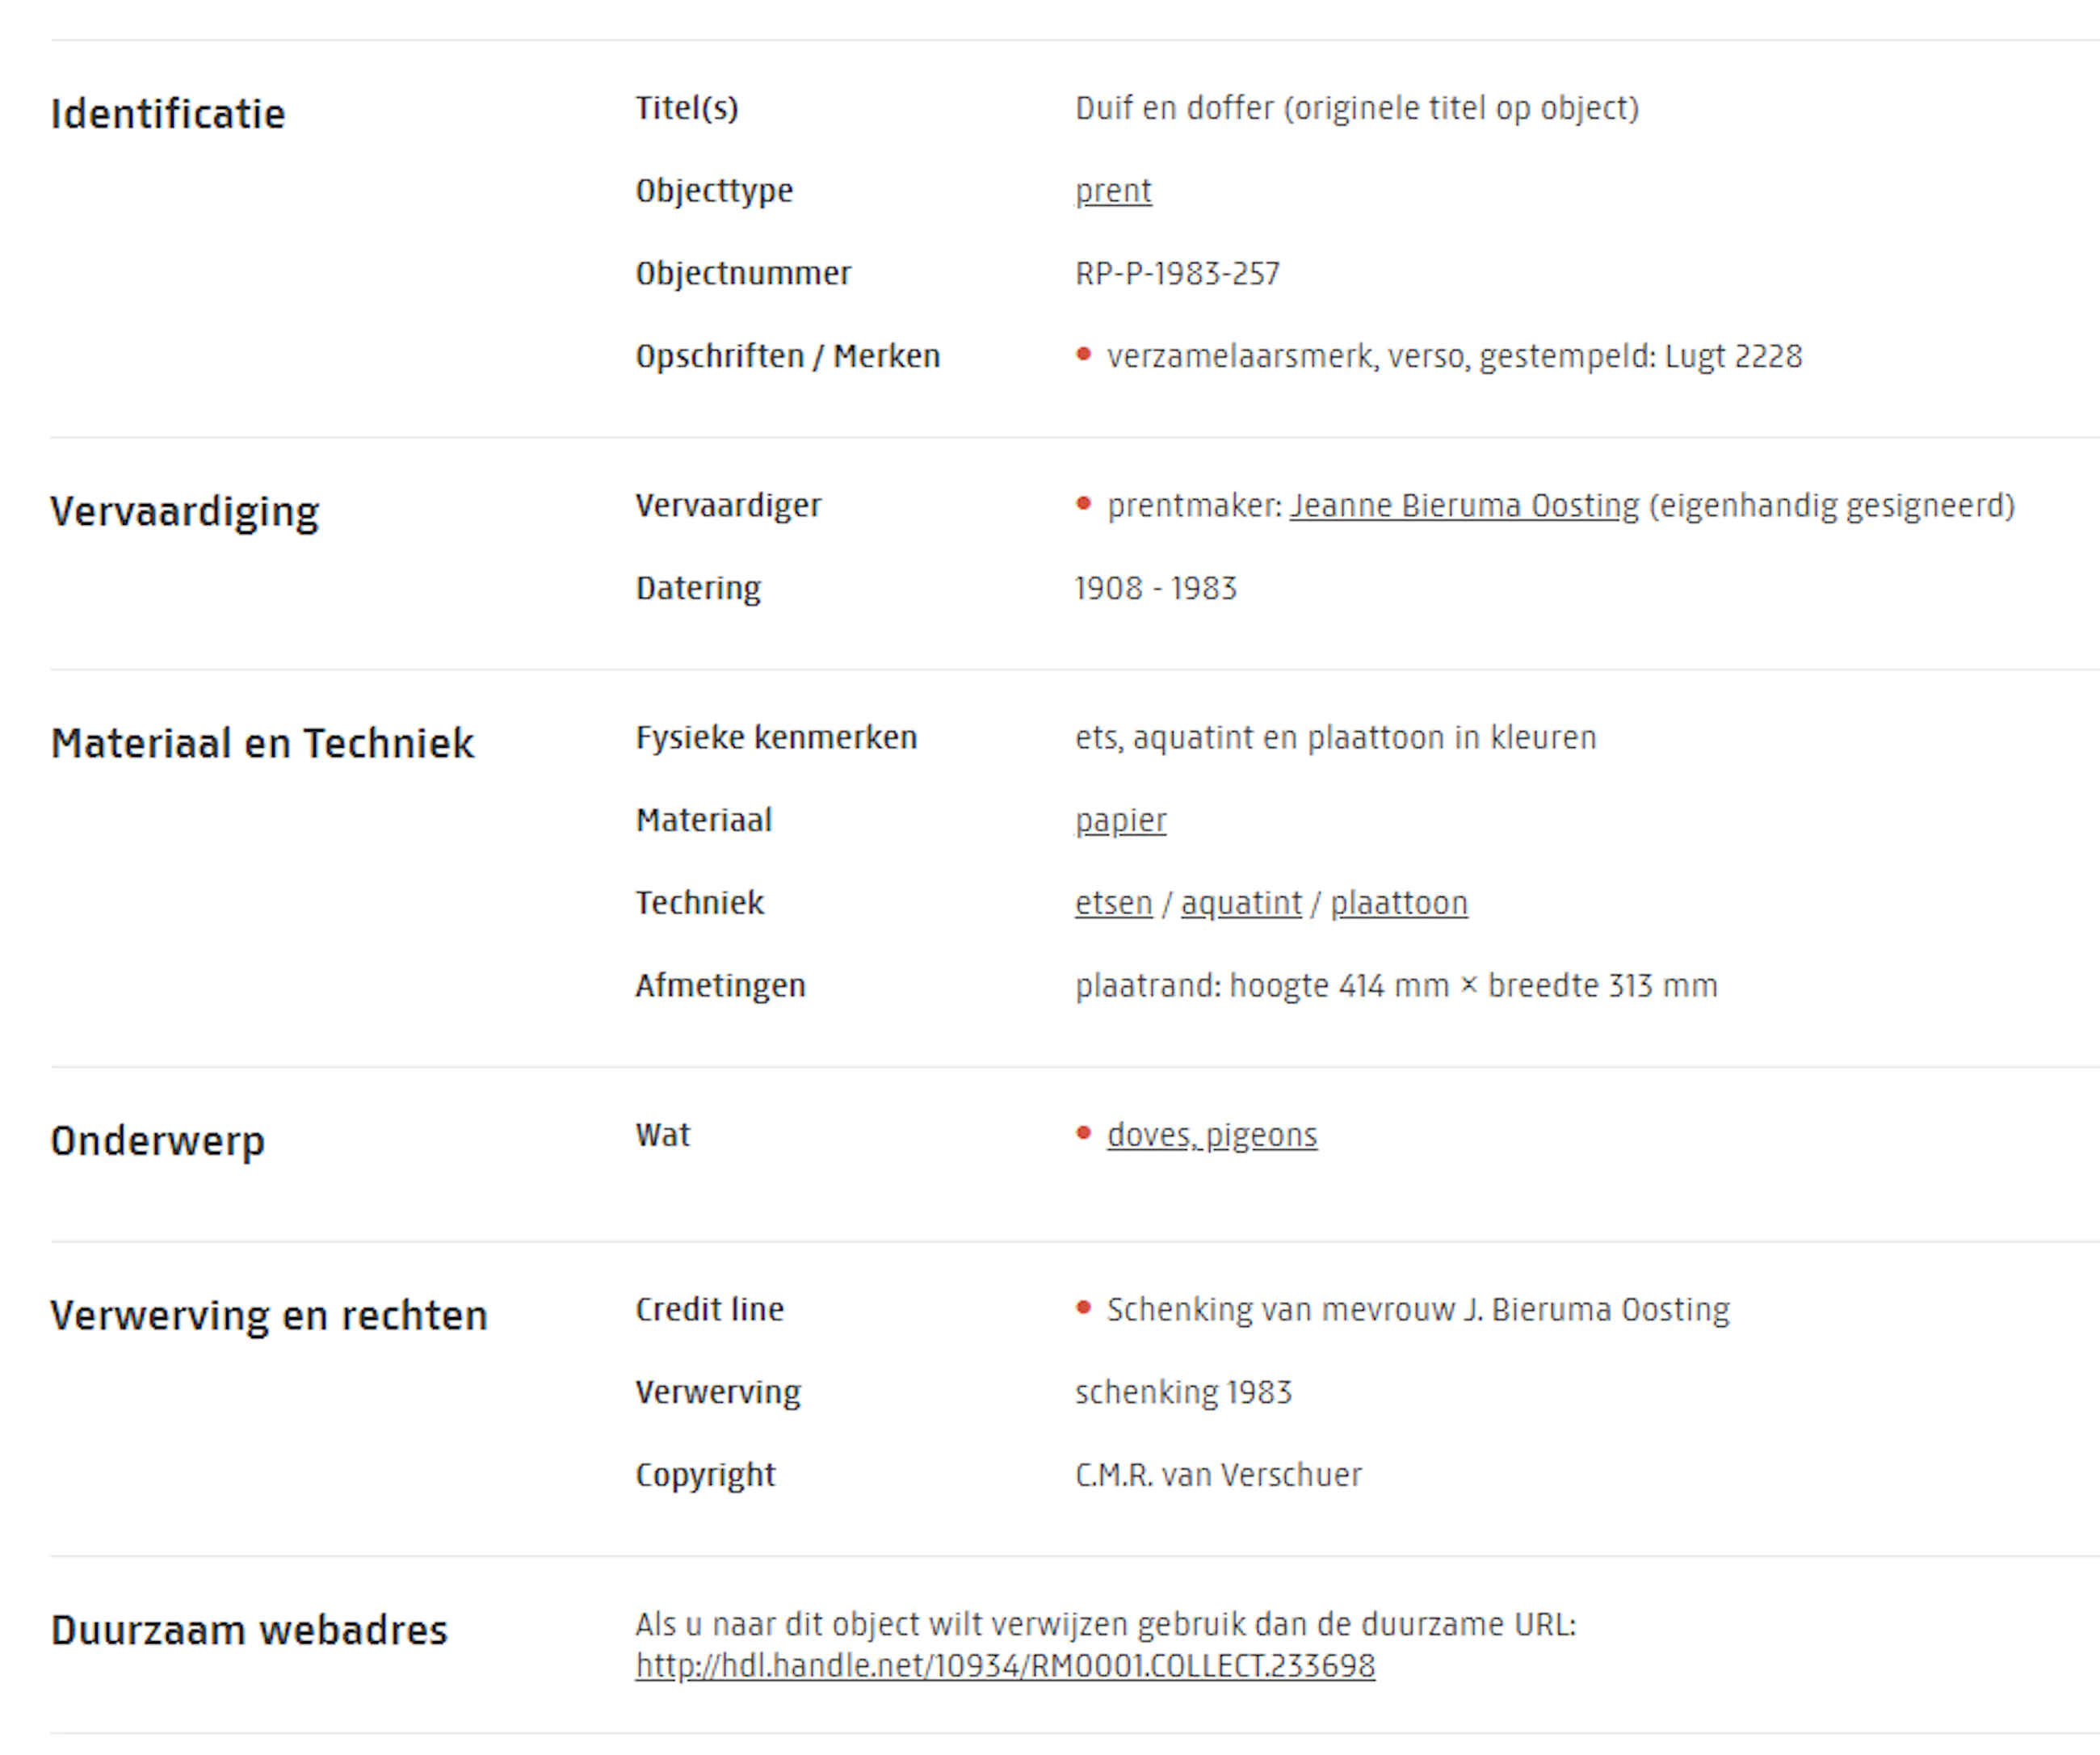
Task: Open the 'prent' object type link
Action: coord(1113,190)
